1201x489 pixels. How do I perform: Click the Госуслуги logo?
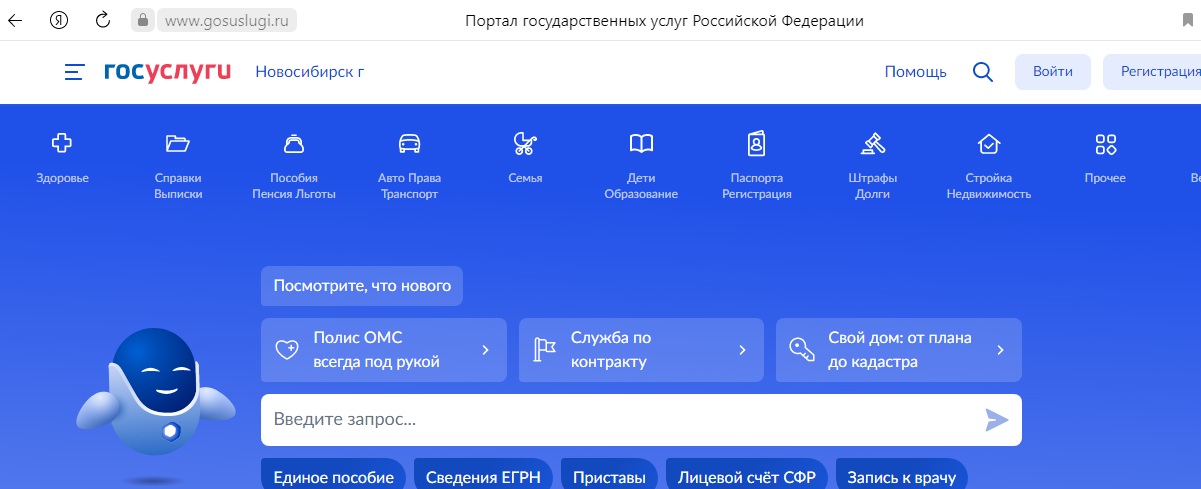pos(167,72)
